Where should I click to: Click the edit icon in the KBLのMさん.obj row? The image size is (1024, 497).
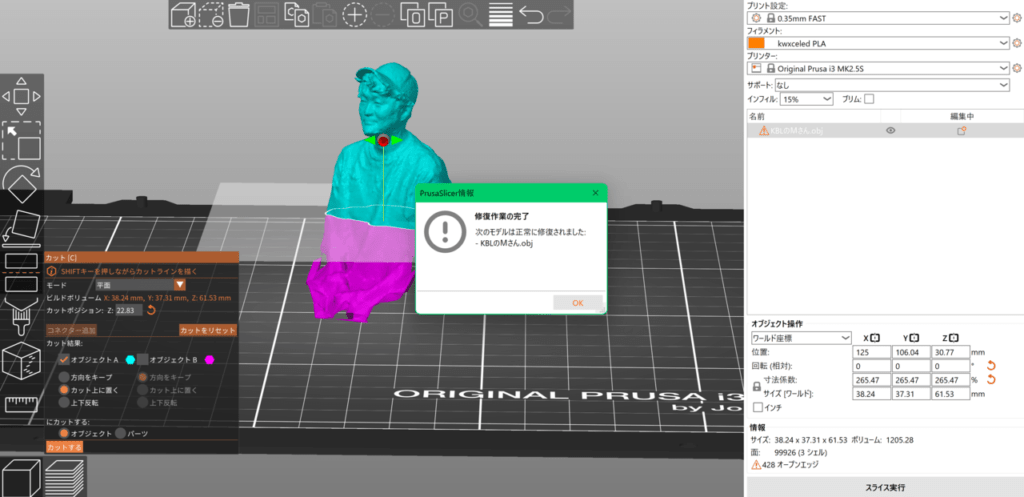click(x=961, y=131)
